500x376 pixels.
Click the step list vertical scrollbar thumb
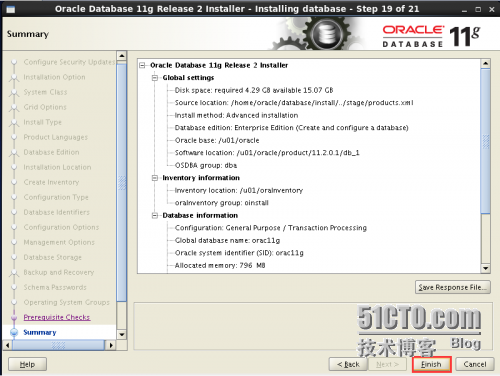[x=122, y=182]
